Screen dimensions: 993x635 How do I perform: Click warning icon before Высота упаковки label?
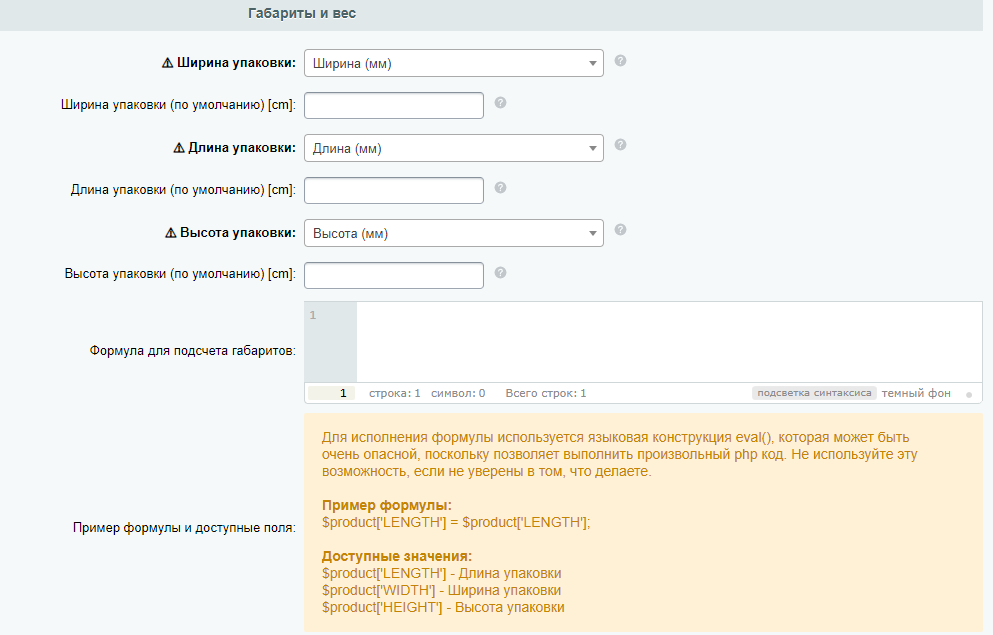click(170, 232)
